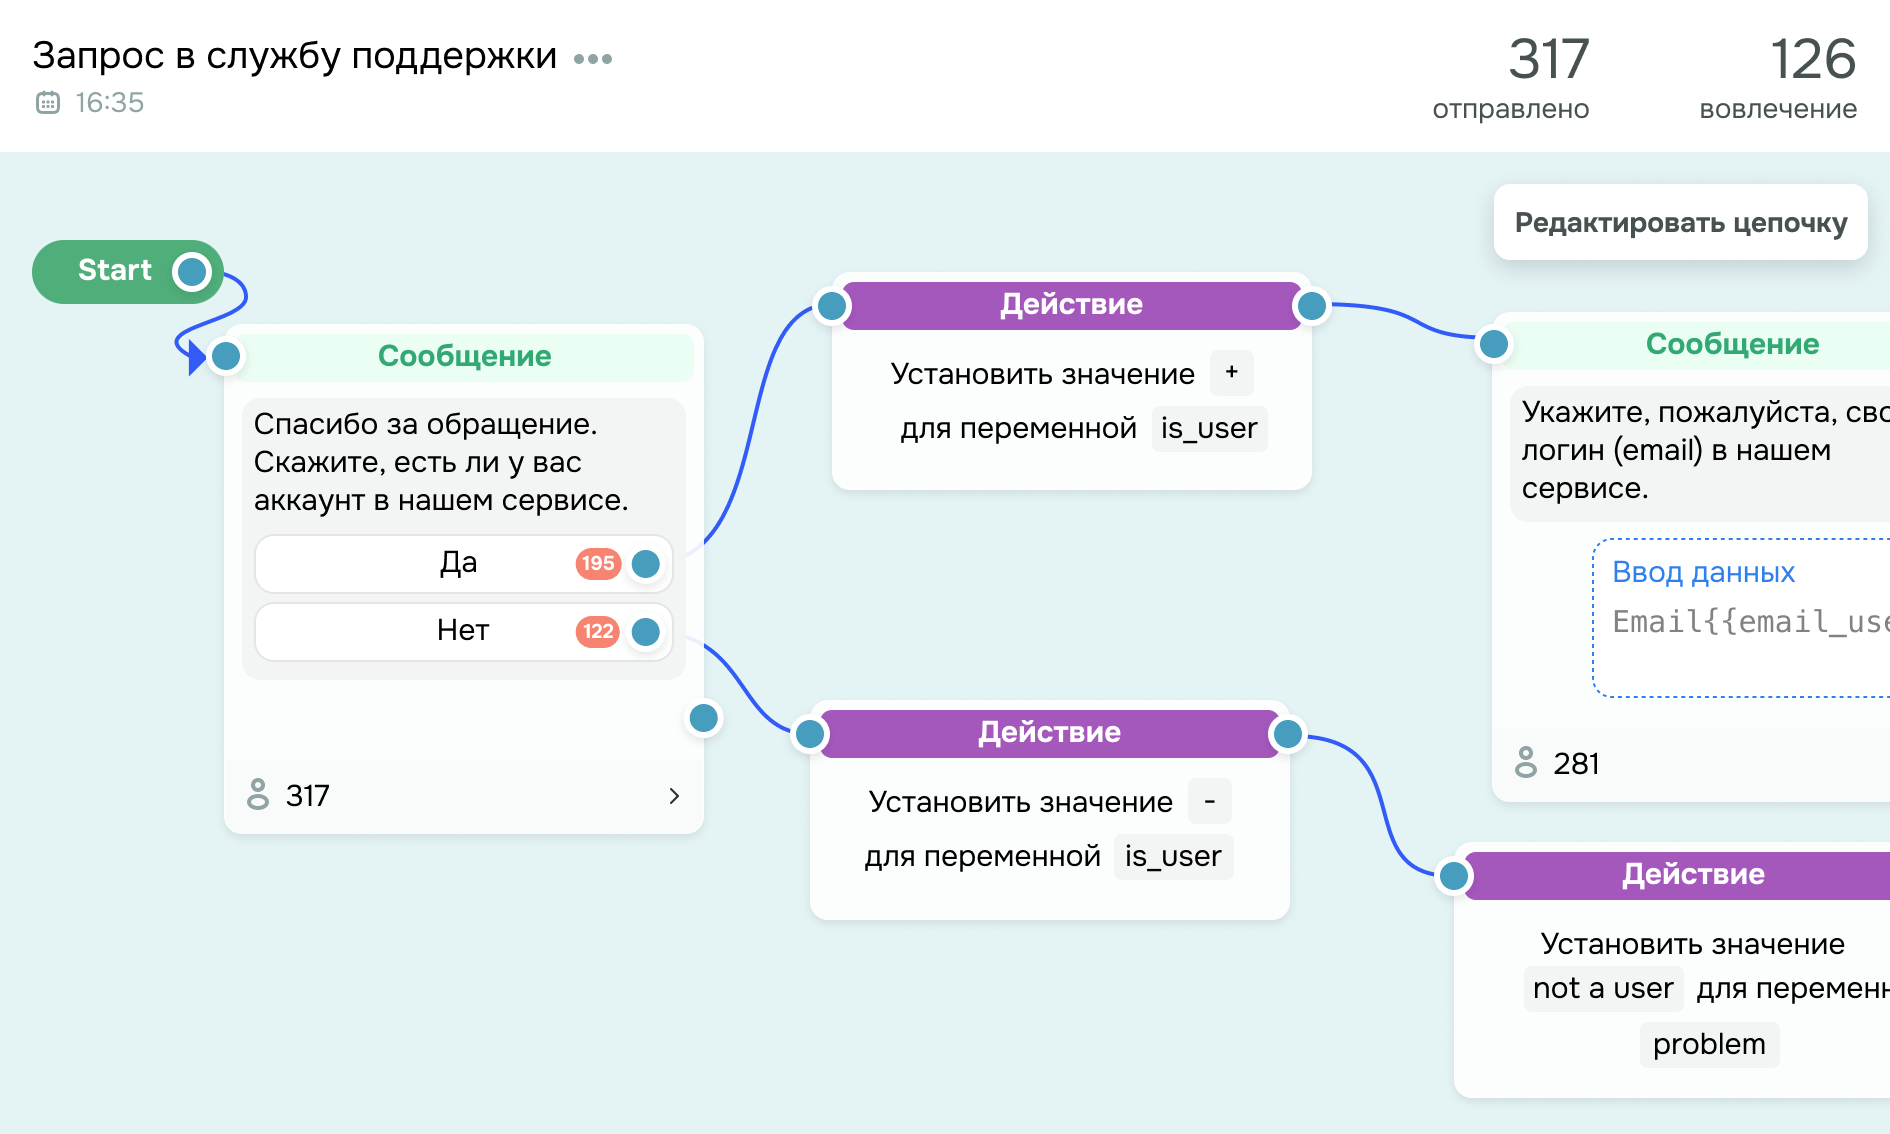Image resolution: width=1890 pixels, height=1134 pixels.
Task: Click the problem variable tag
Action: click(1709, 1044)
